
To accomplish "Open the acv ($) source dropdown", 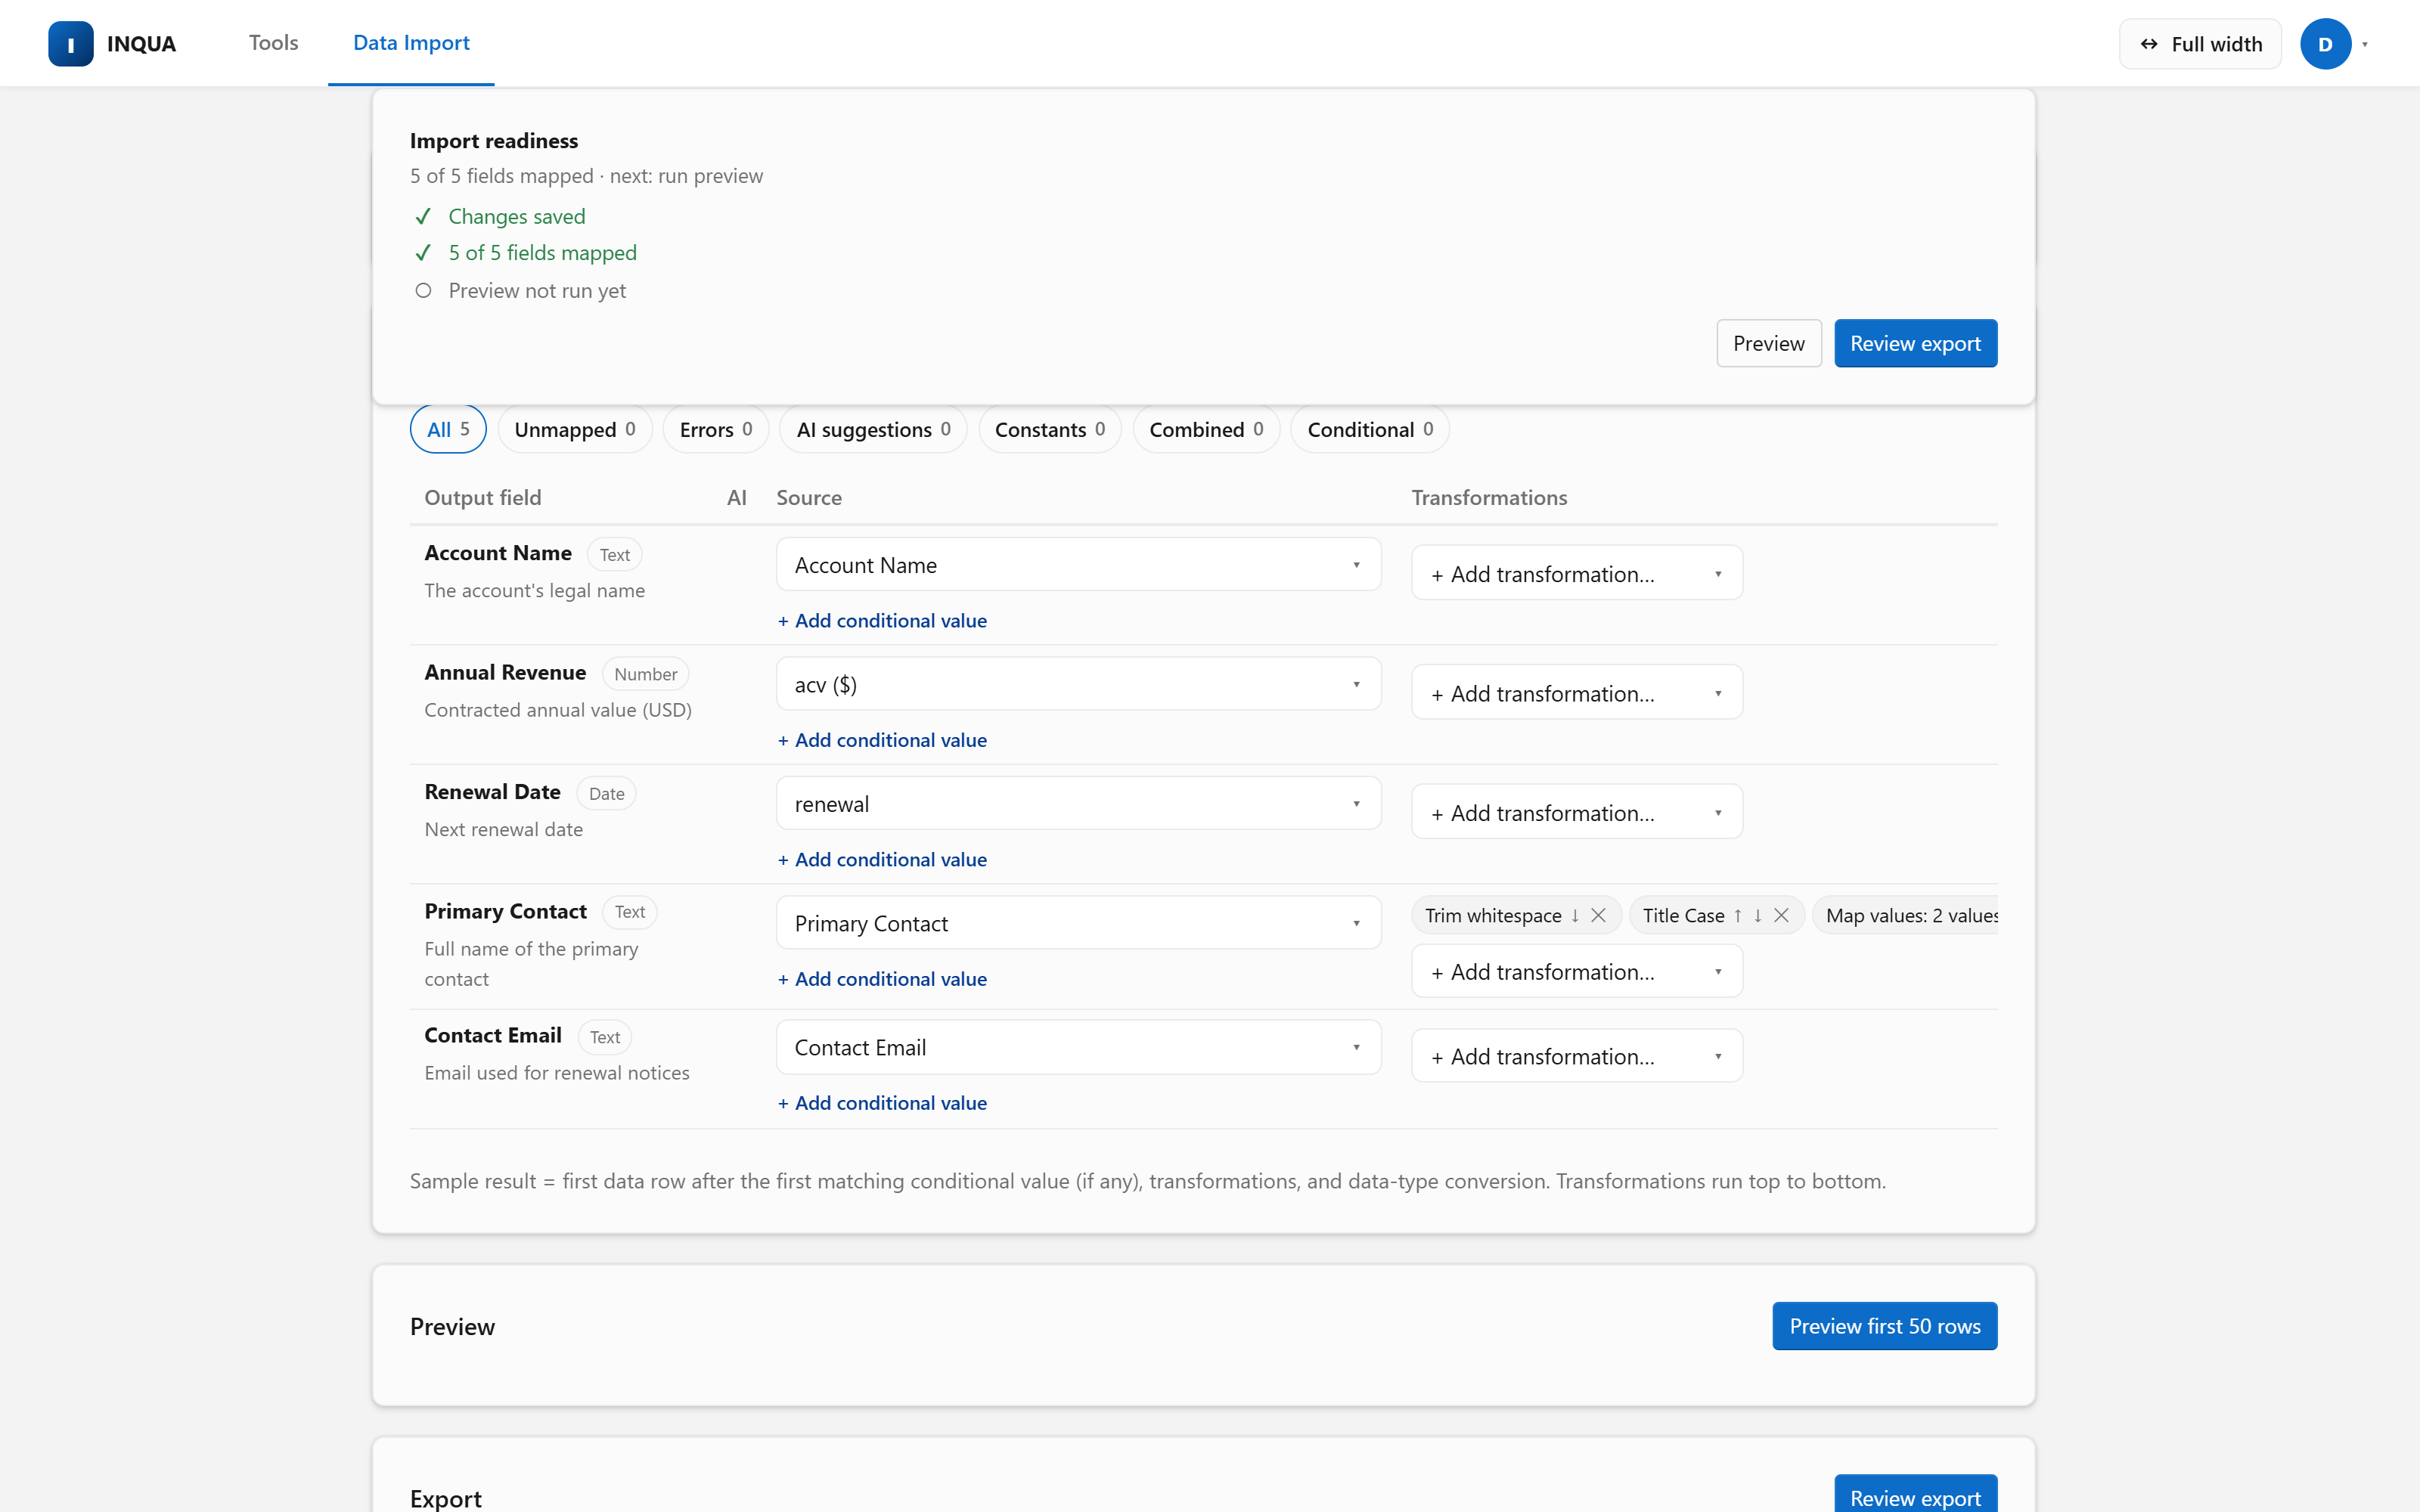I will click(1078, 684).
